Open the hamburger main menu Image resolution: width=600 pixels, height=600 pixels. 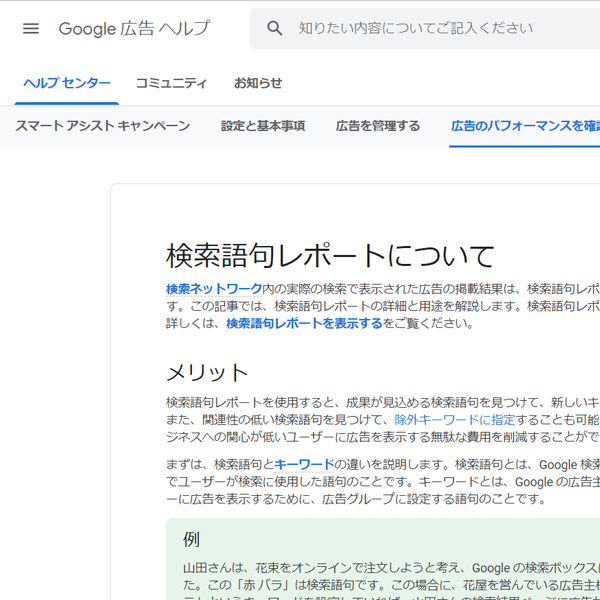pos(31,28)
